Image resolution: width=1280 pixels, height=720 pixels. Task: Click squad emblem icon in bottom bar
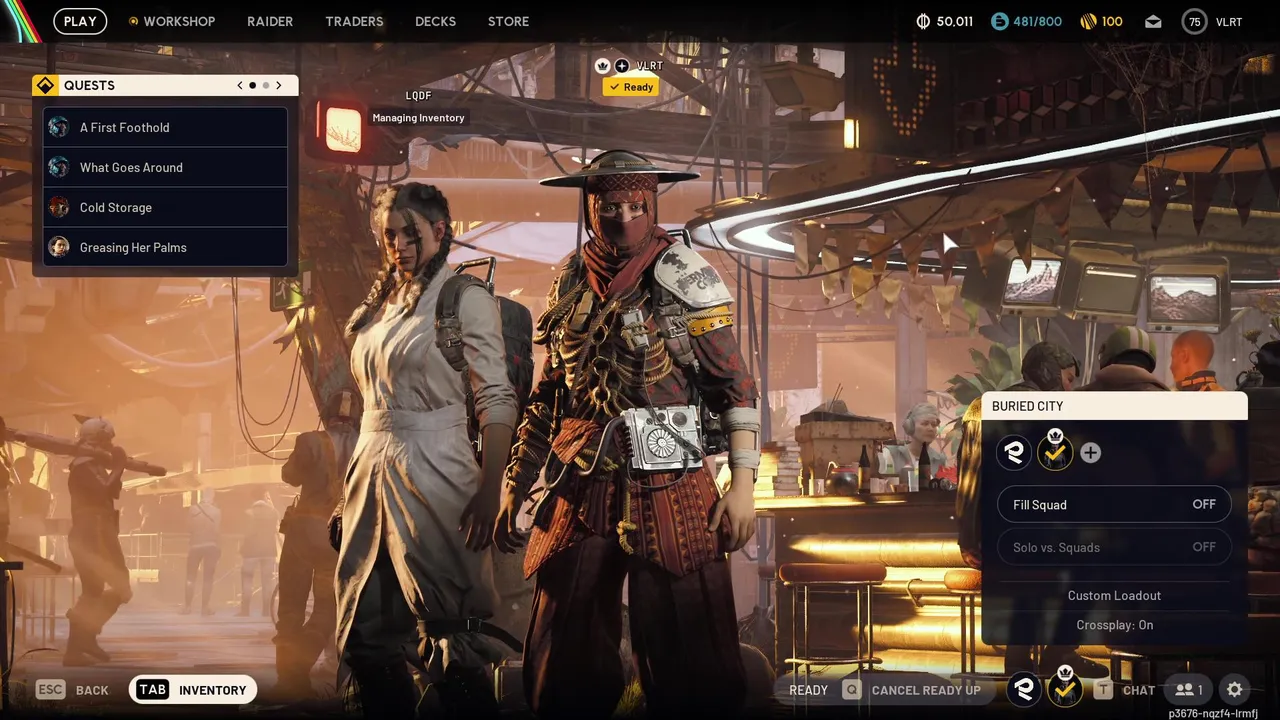pos(1024,689)
